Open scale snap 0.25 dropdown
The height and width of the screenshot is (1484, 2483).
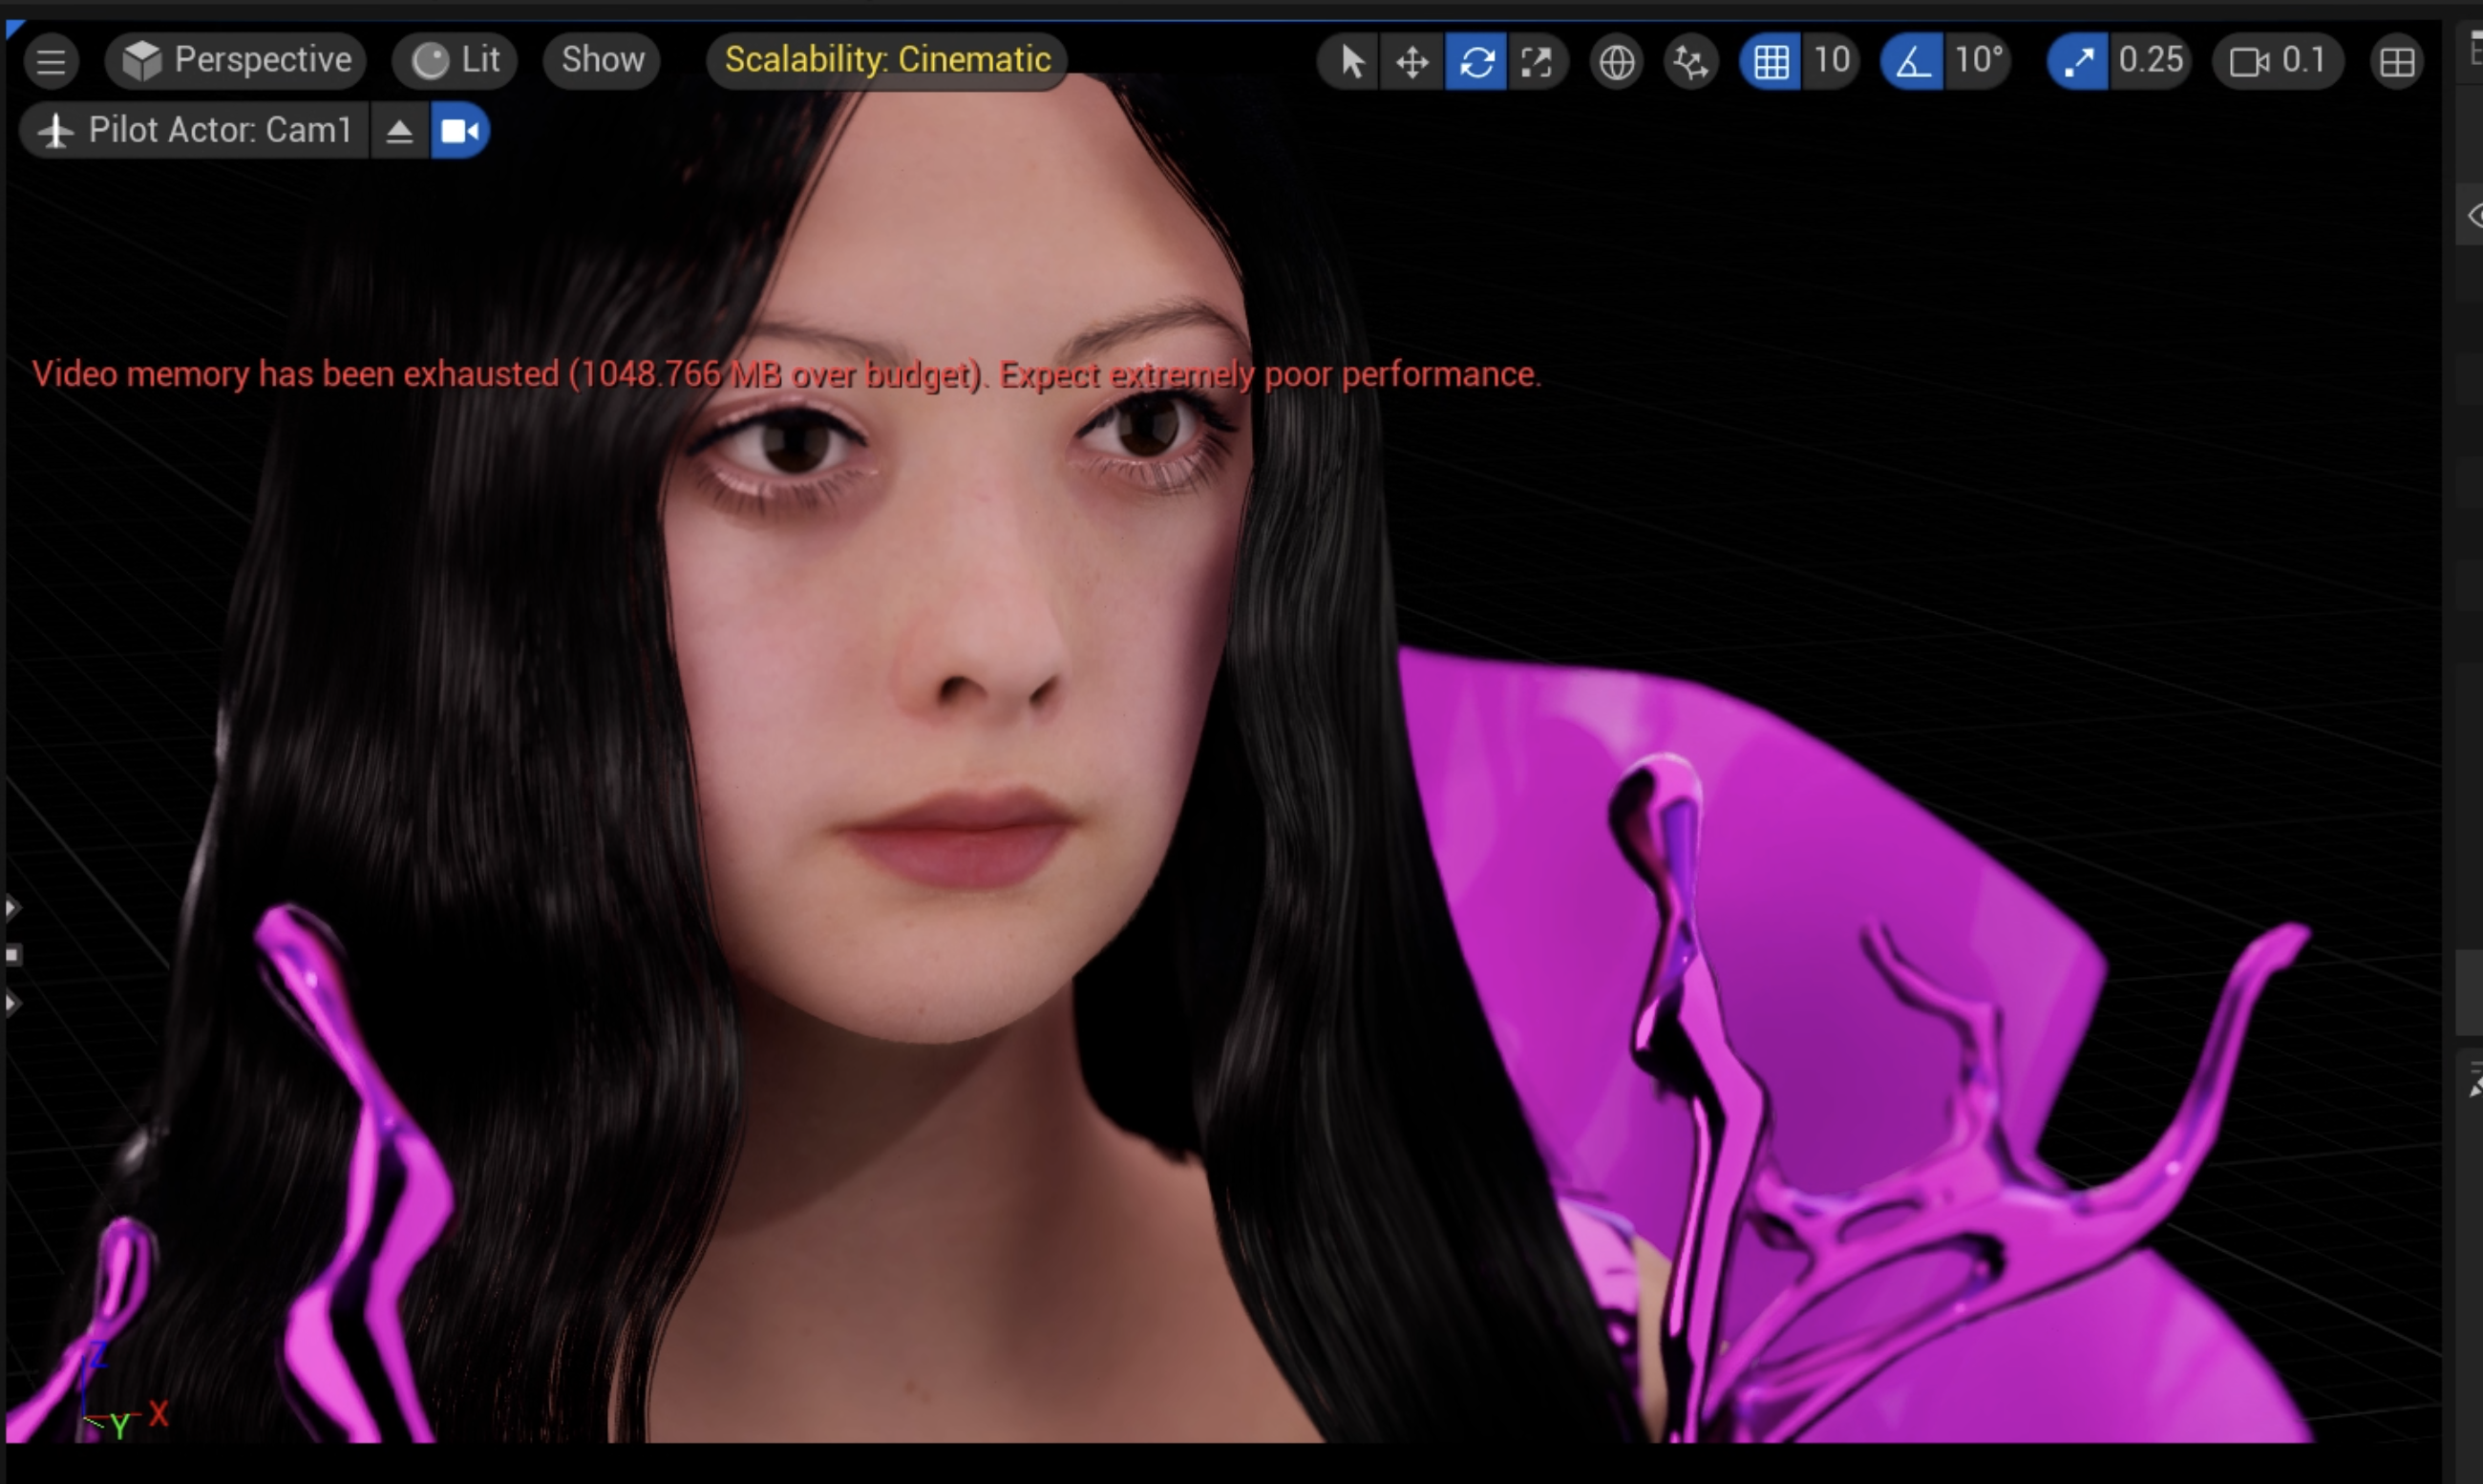point(2150,61)
